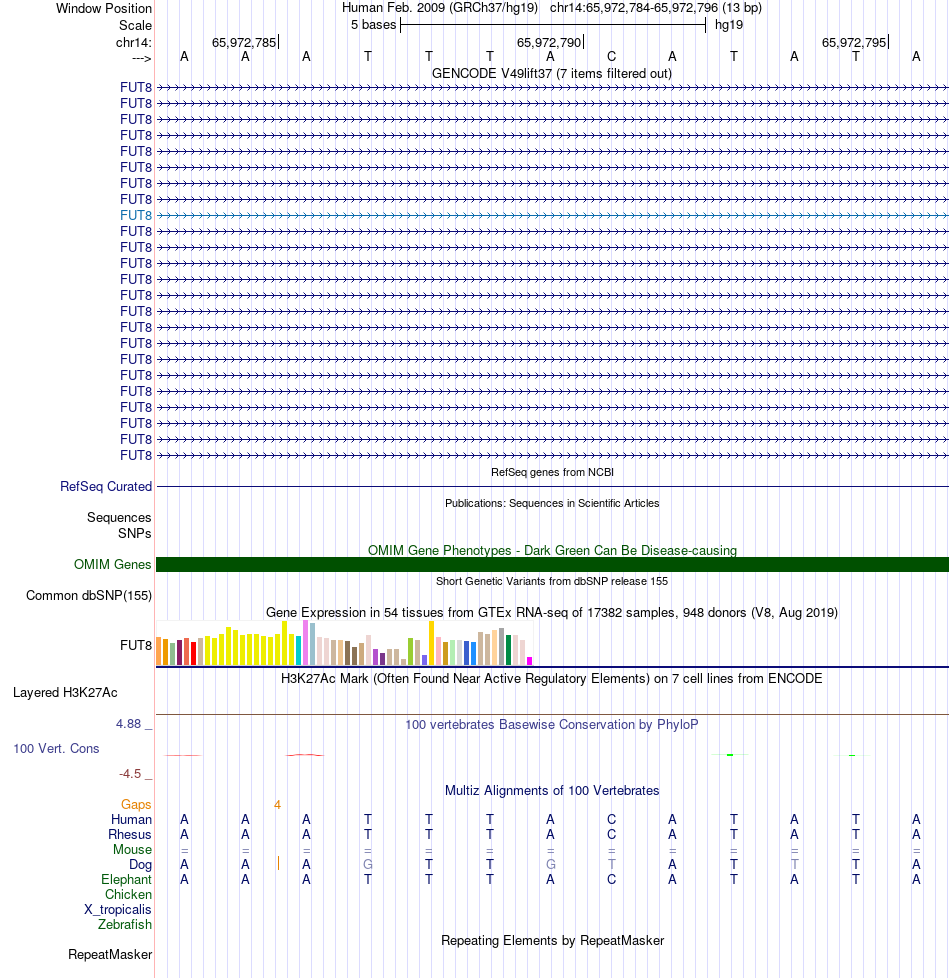Click the 'C' base in the top ruler row
Viewport: 950px width, 978px height.
[611, 57]
